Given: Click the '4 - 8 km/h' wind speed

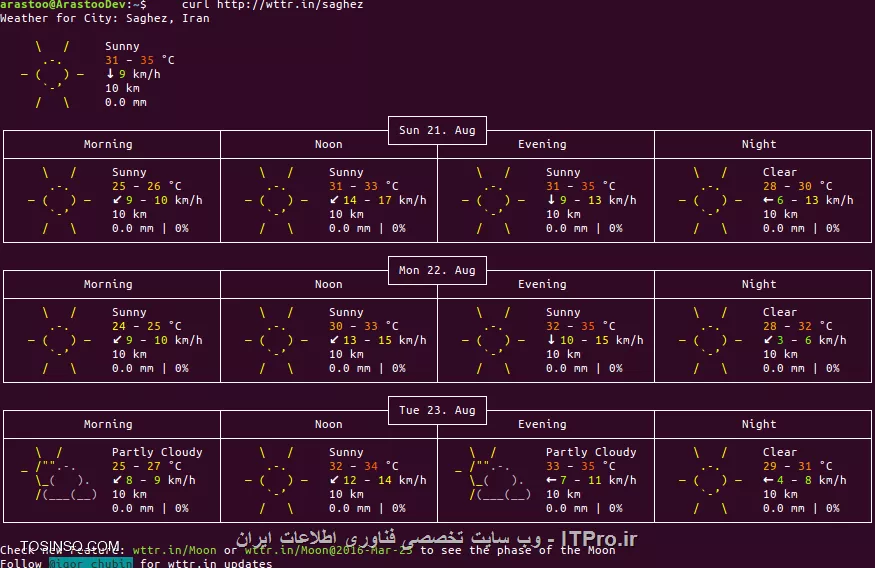Looking at the screenshot, I should [812, 480].
